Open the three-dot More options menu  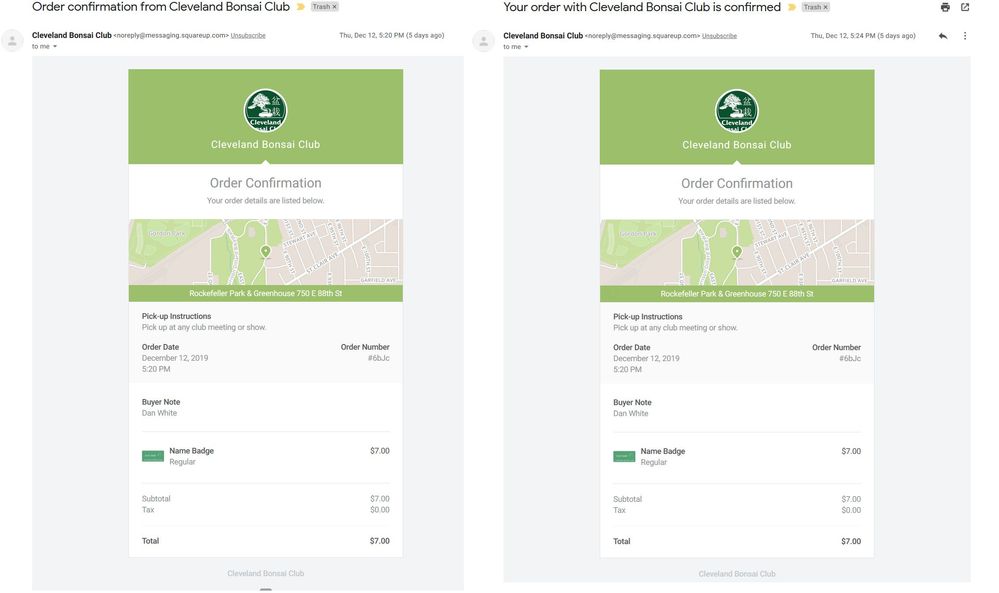[965, 36]
